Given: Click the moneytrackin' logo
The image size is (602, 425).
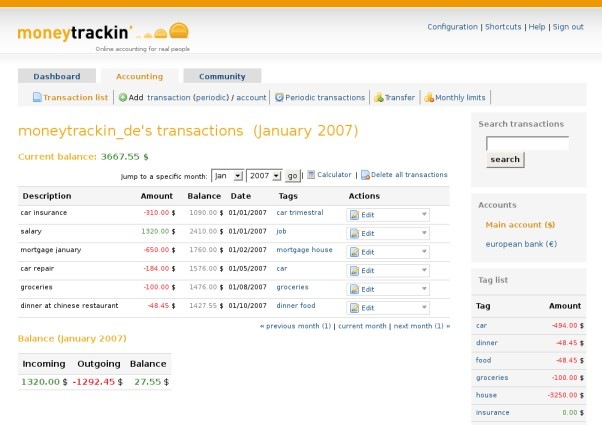Looking at the screenshot, I should [x=103, y=32].
